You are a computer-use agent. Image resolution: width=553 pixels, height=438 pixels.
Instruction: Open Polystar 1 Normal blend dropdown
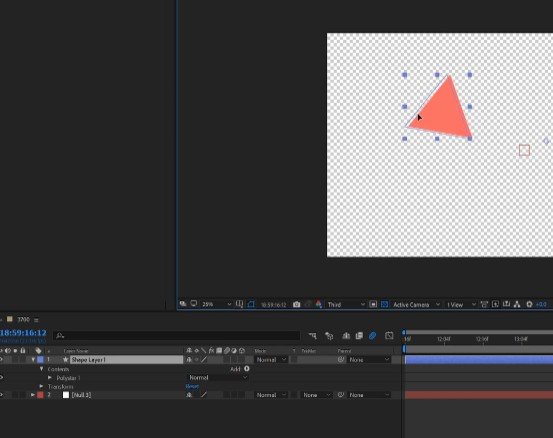(217, 378)
